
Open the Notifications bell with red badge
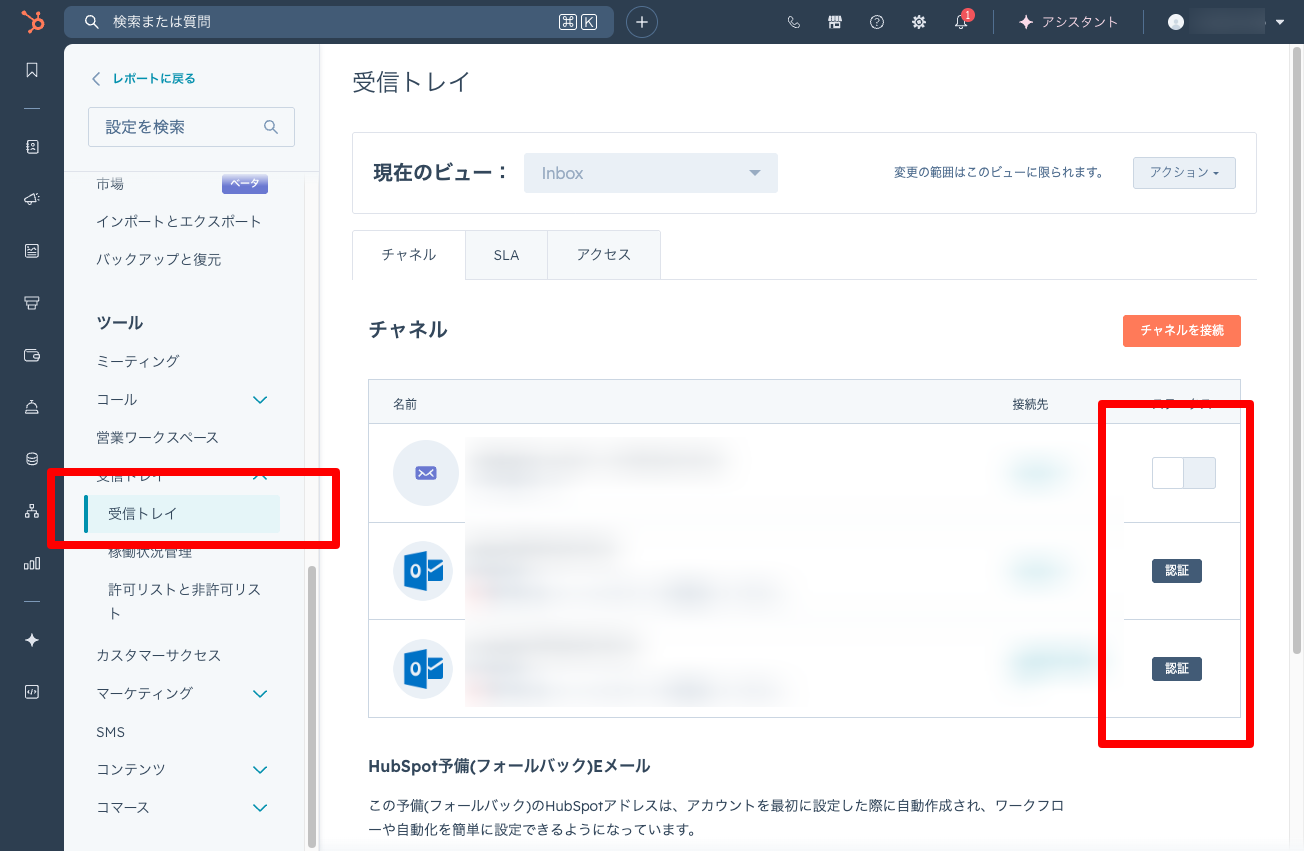(962, 21)
